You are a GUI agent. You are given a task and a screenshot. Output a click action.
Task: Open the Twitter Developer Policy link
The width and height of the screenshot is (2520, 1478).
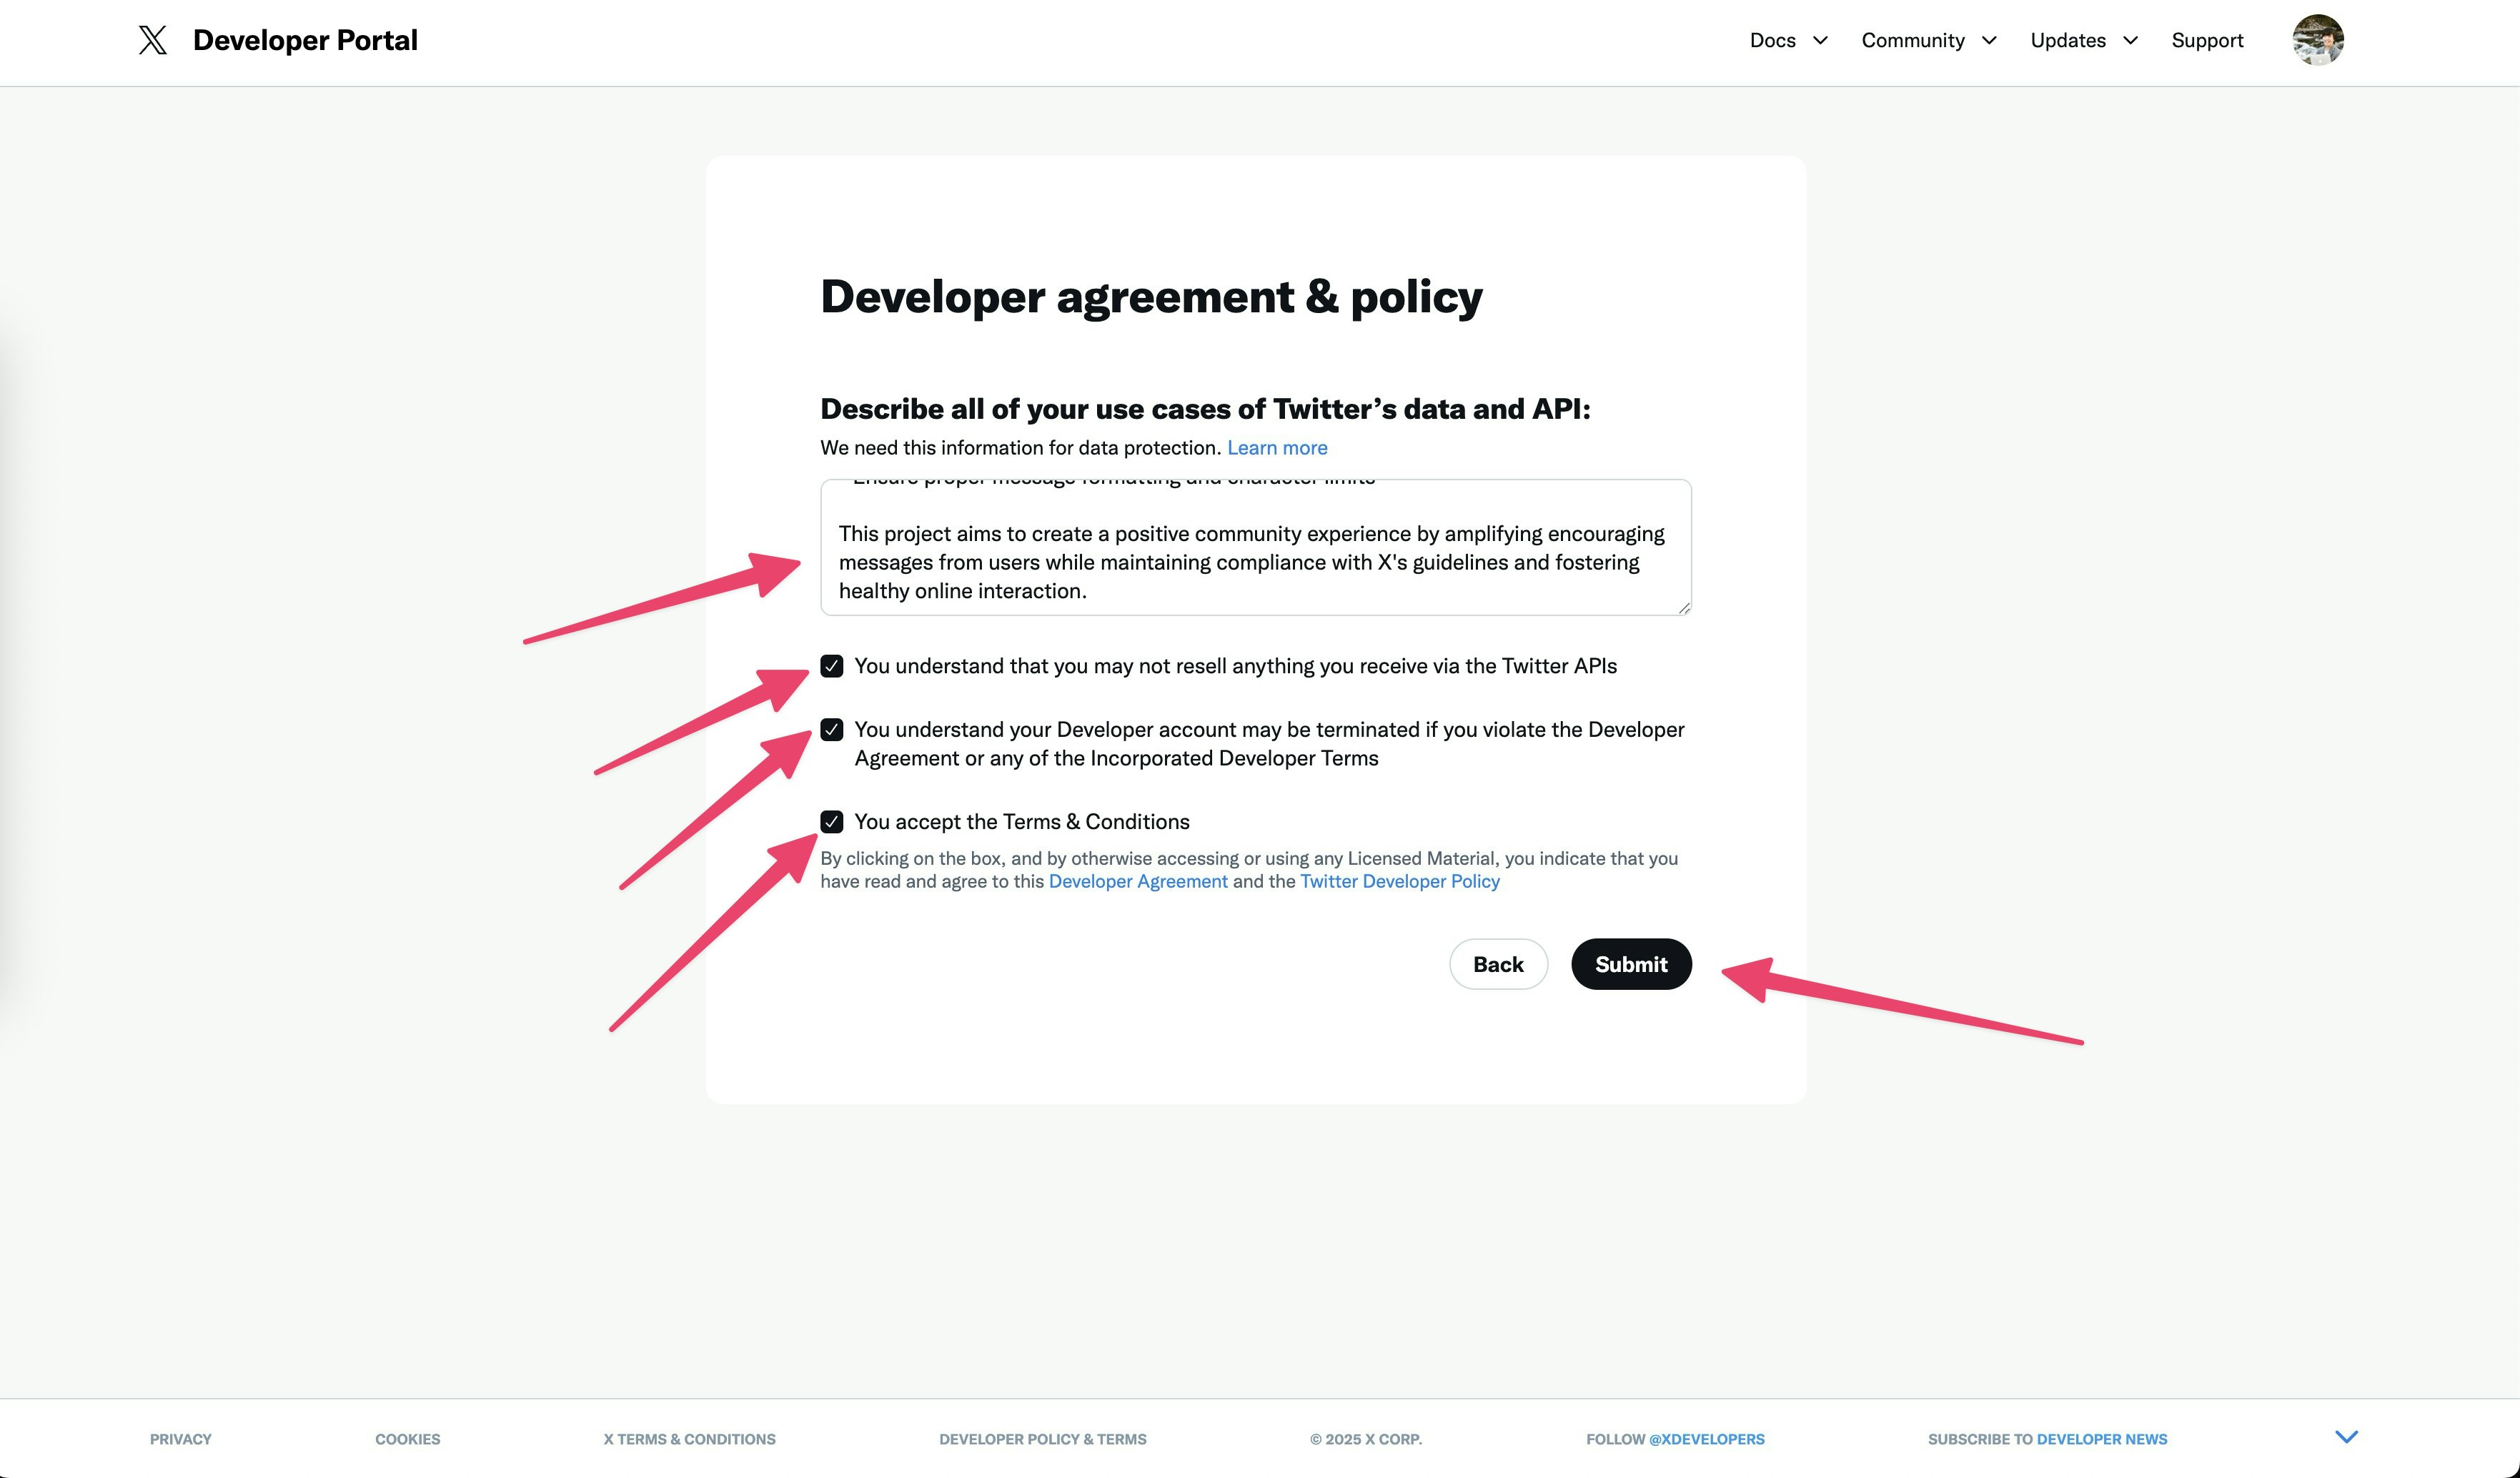click(1399, 881)
